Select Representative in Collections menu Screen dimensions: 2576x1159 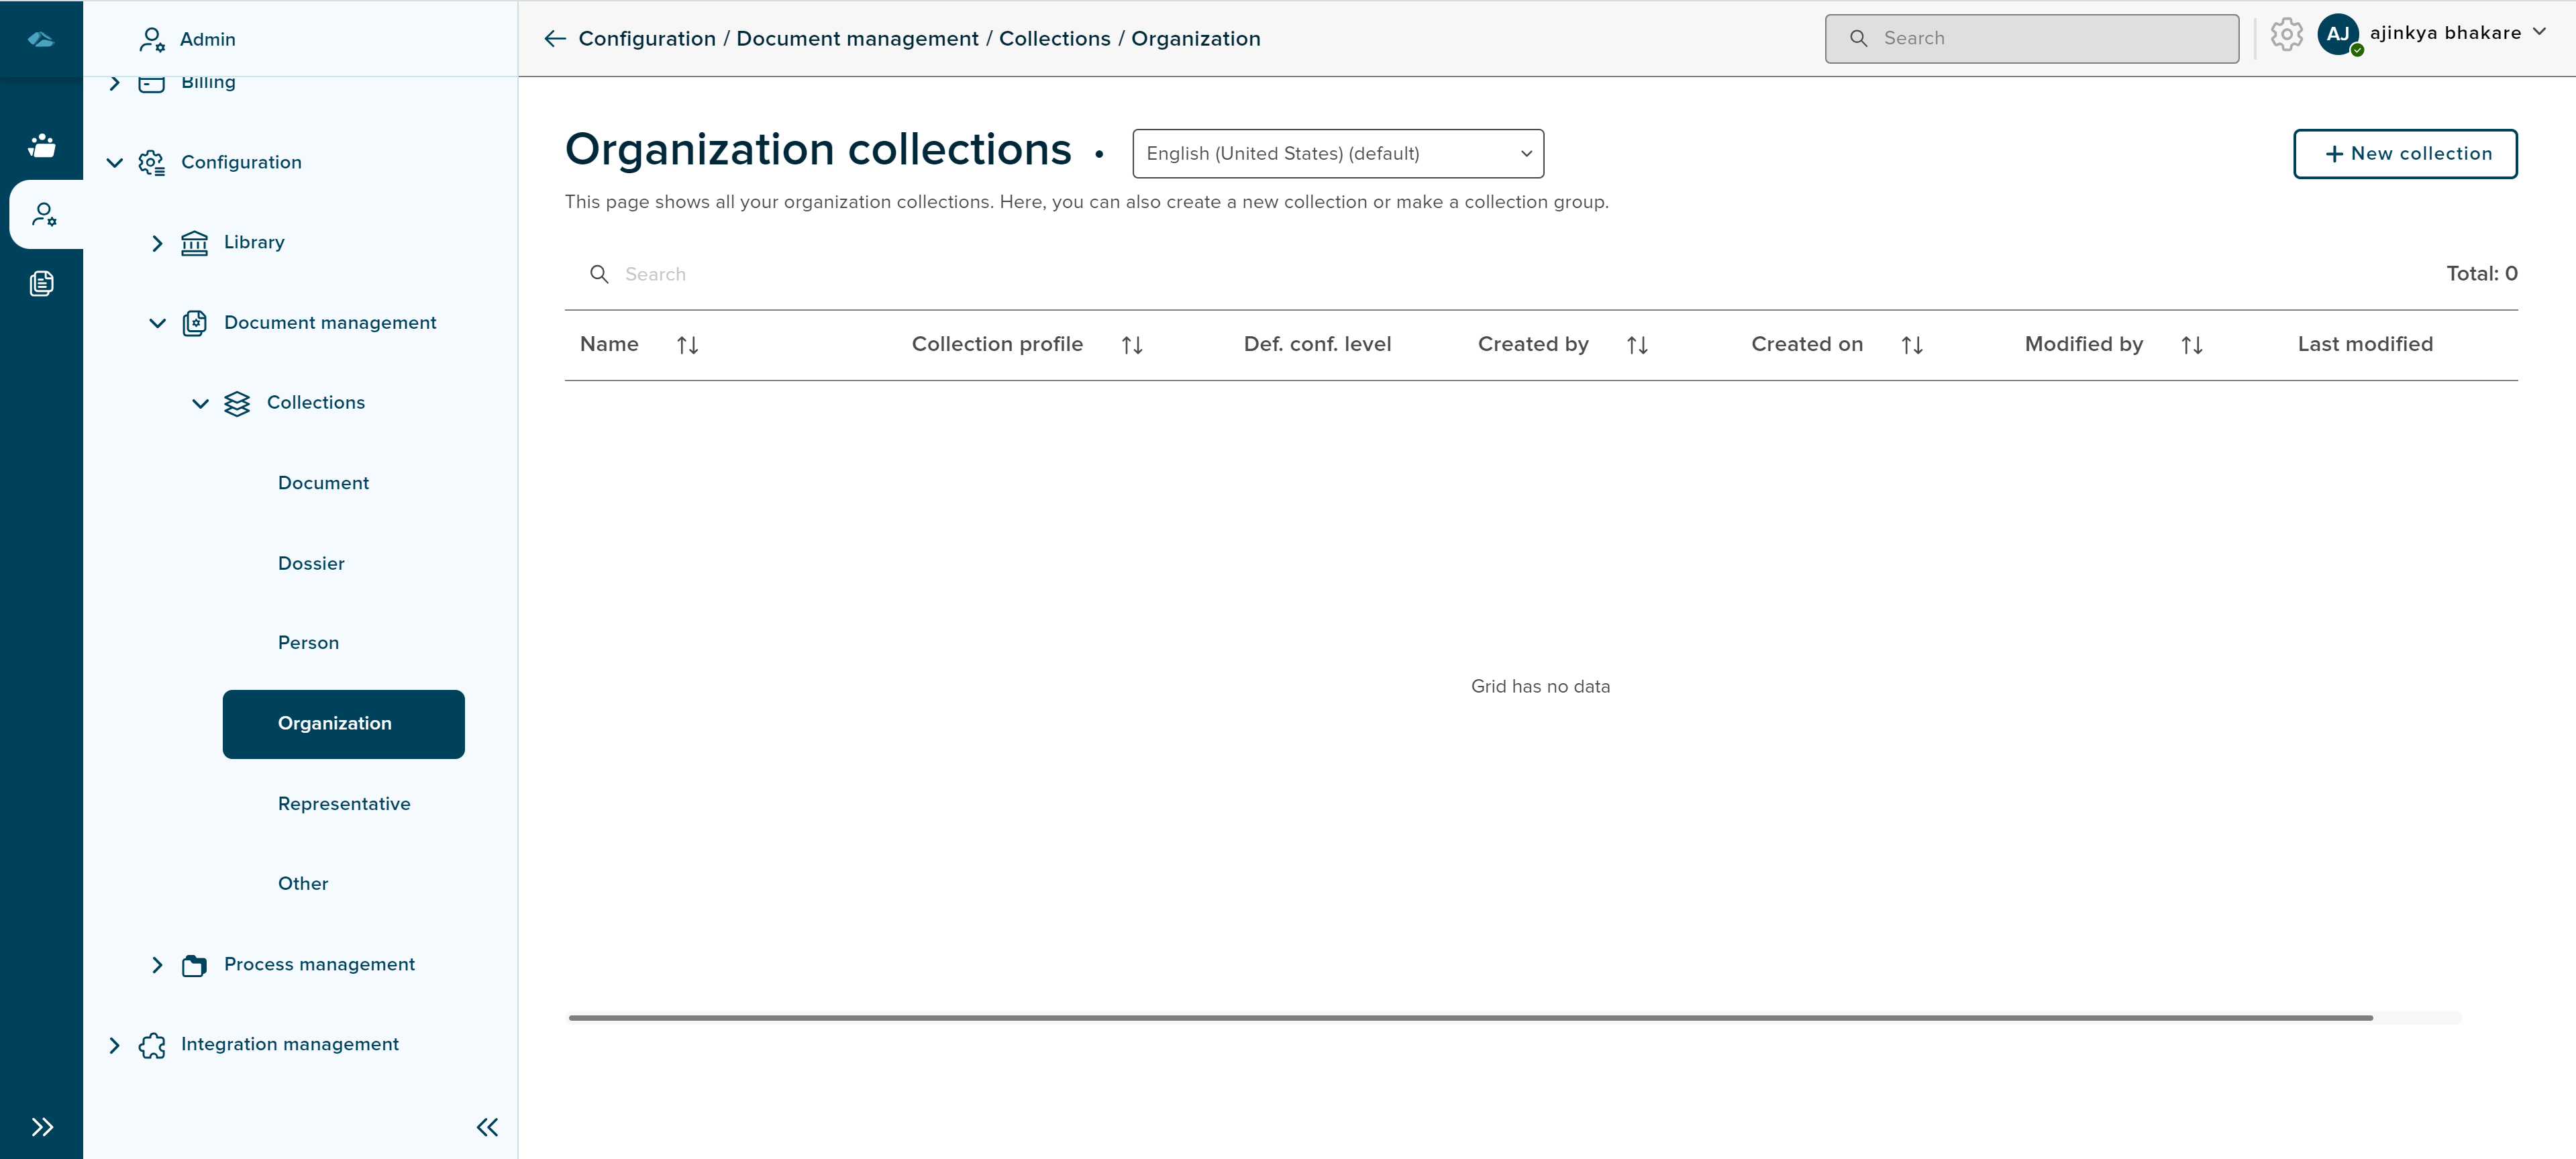(344, 803)
